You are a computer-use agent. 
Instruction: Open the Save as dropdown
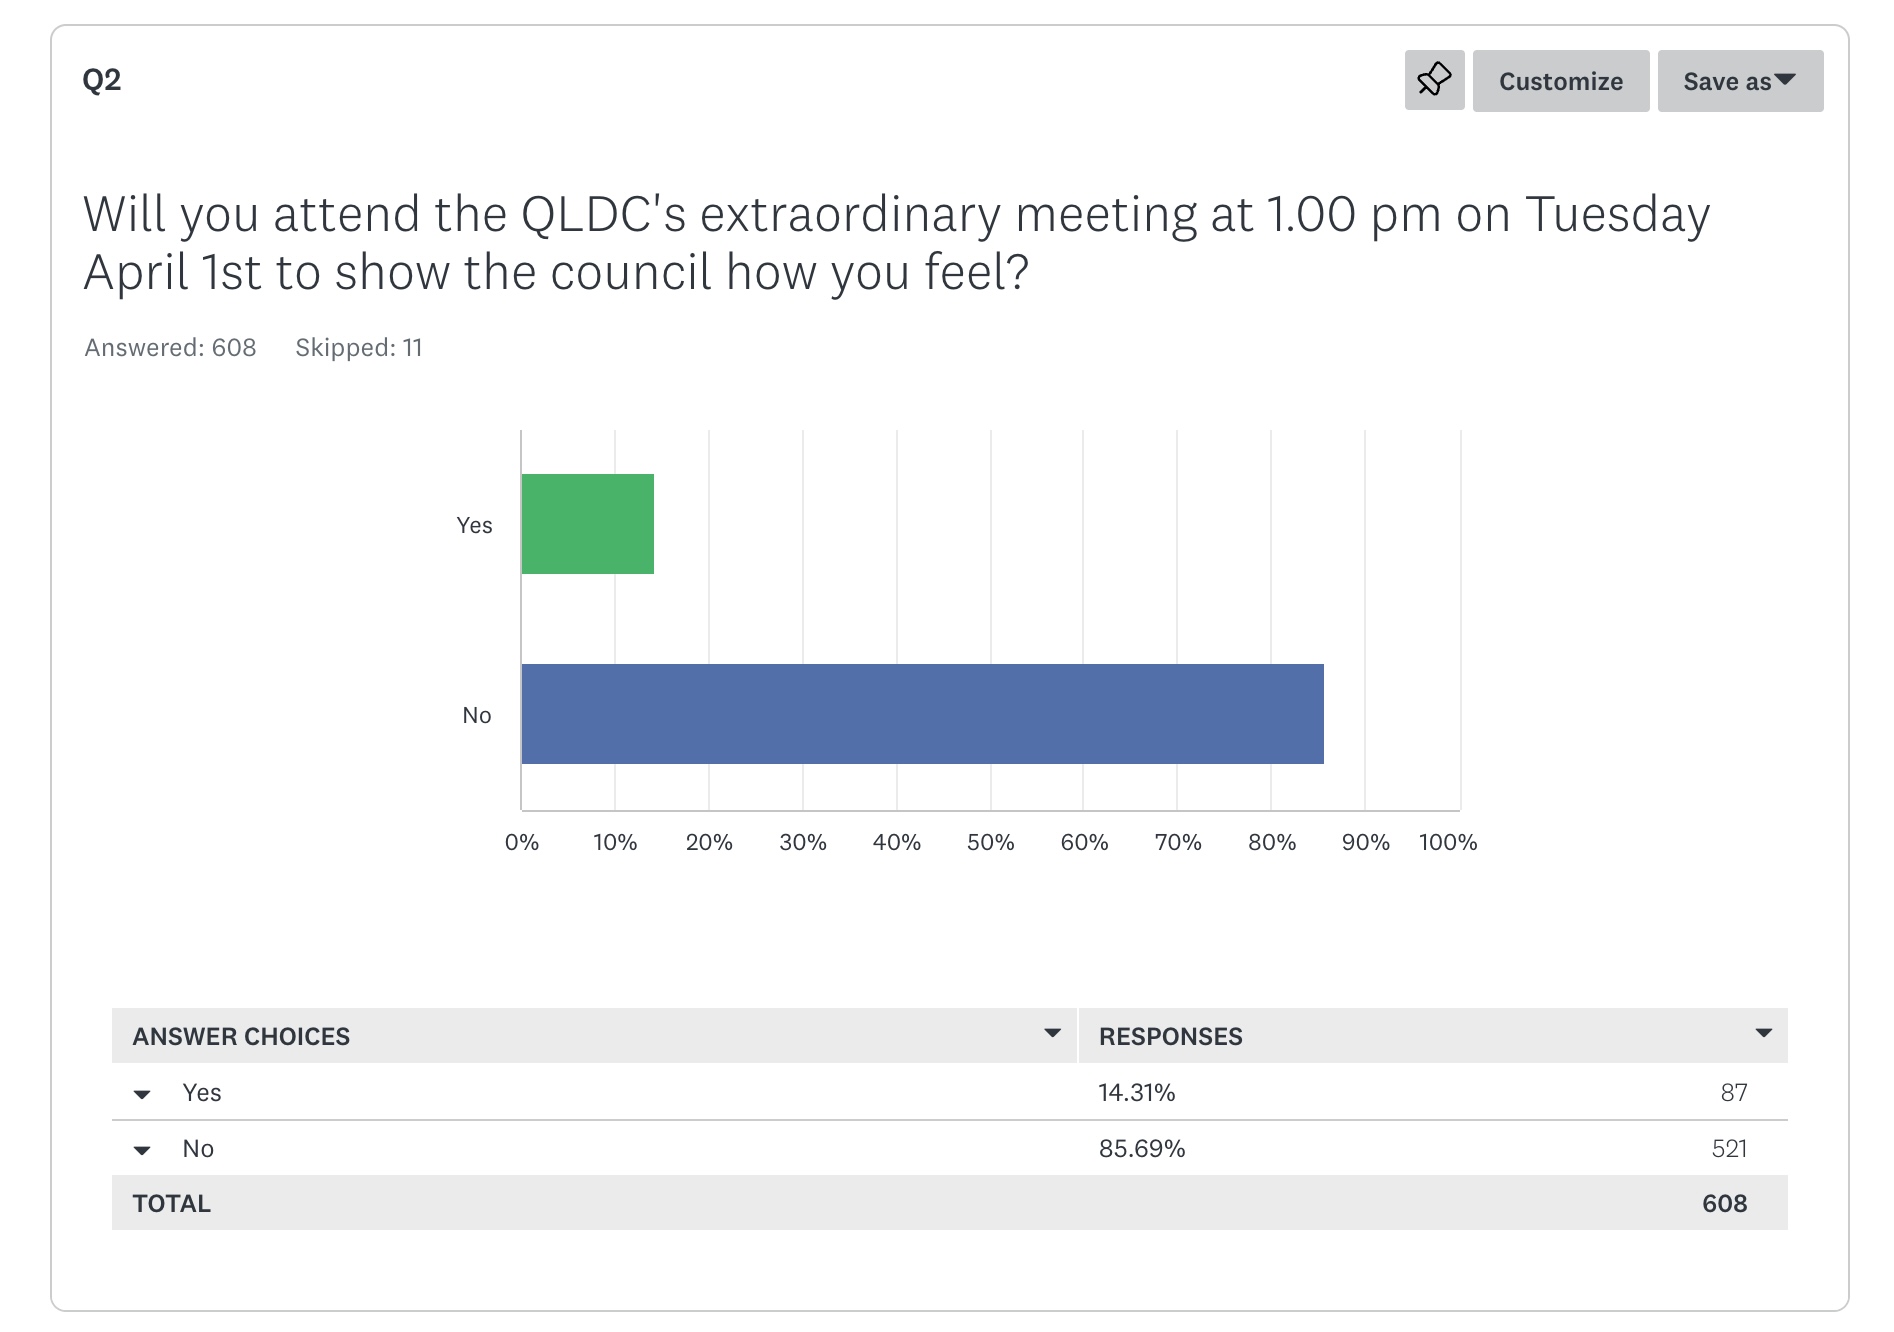click(1727, 81)
